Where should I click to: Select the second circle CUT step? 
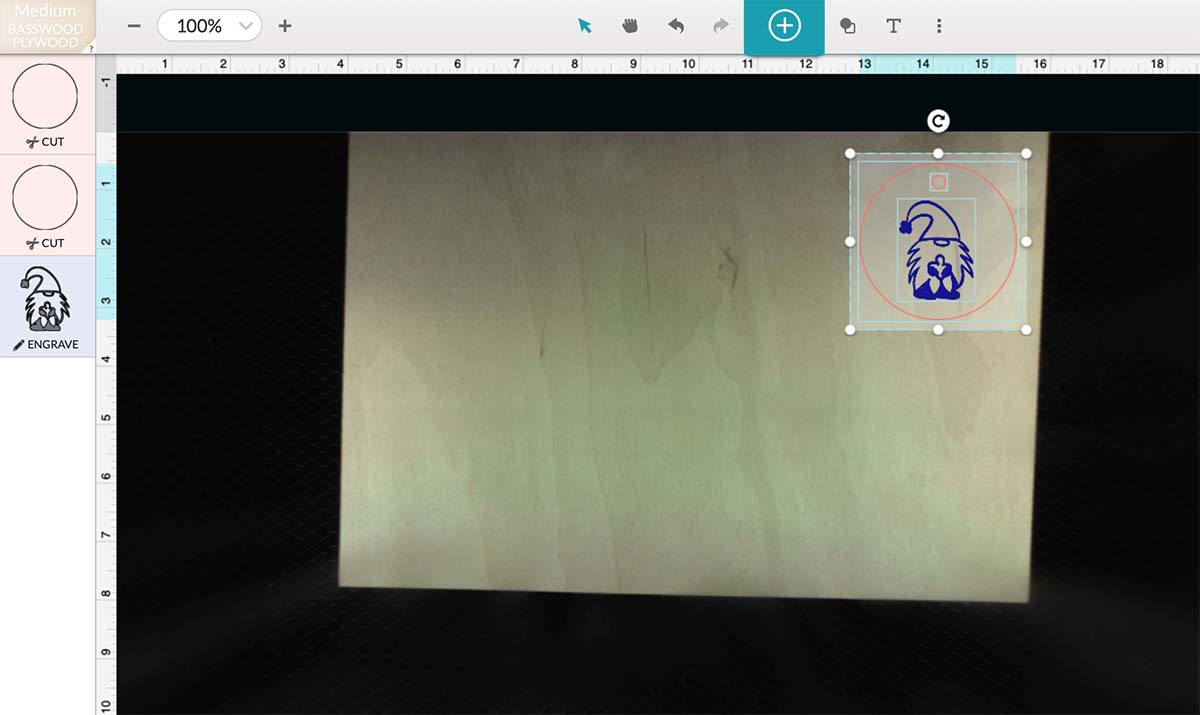tap(47, 205)
